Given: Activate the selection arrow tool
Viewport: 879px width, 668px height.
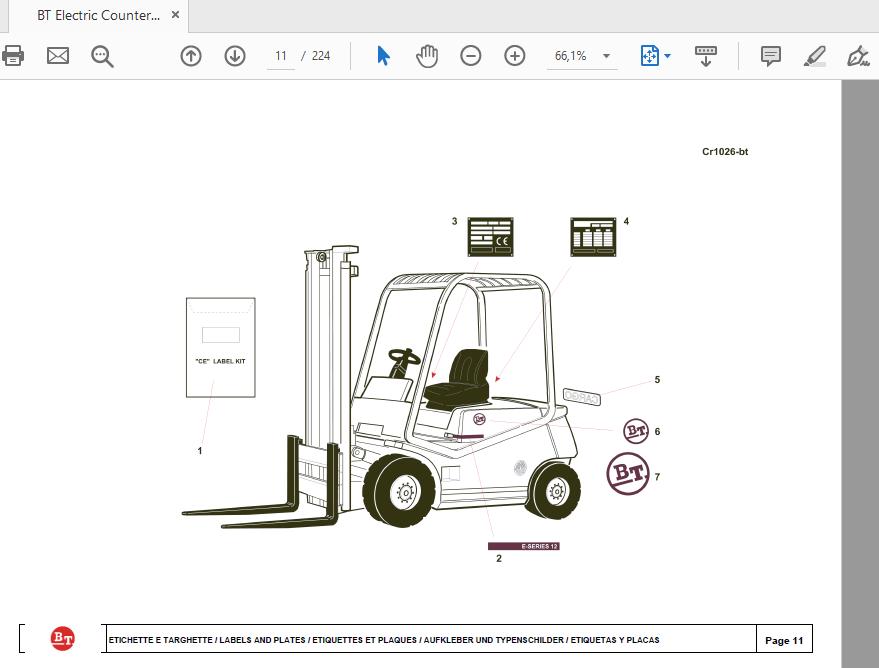Looking at the screenshot, I should 383,56.
